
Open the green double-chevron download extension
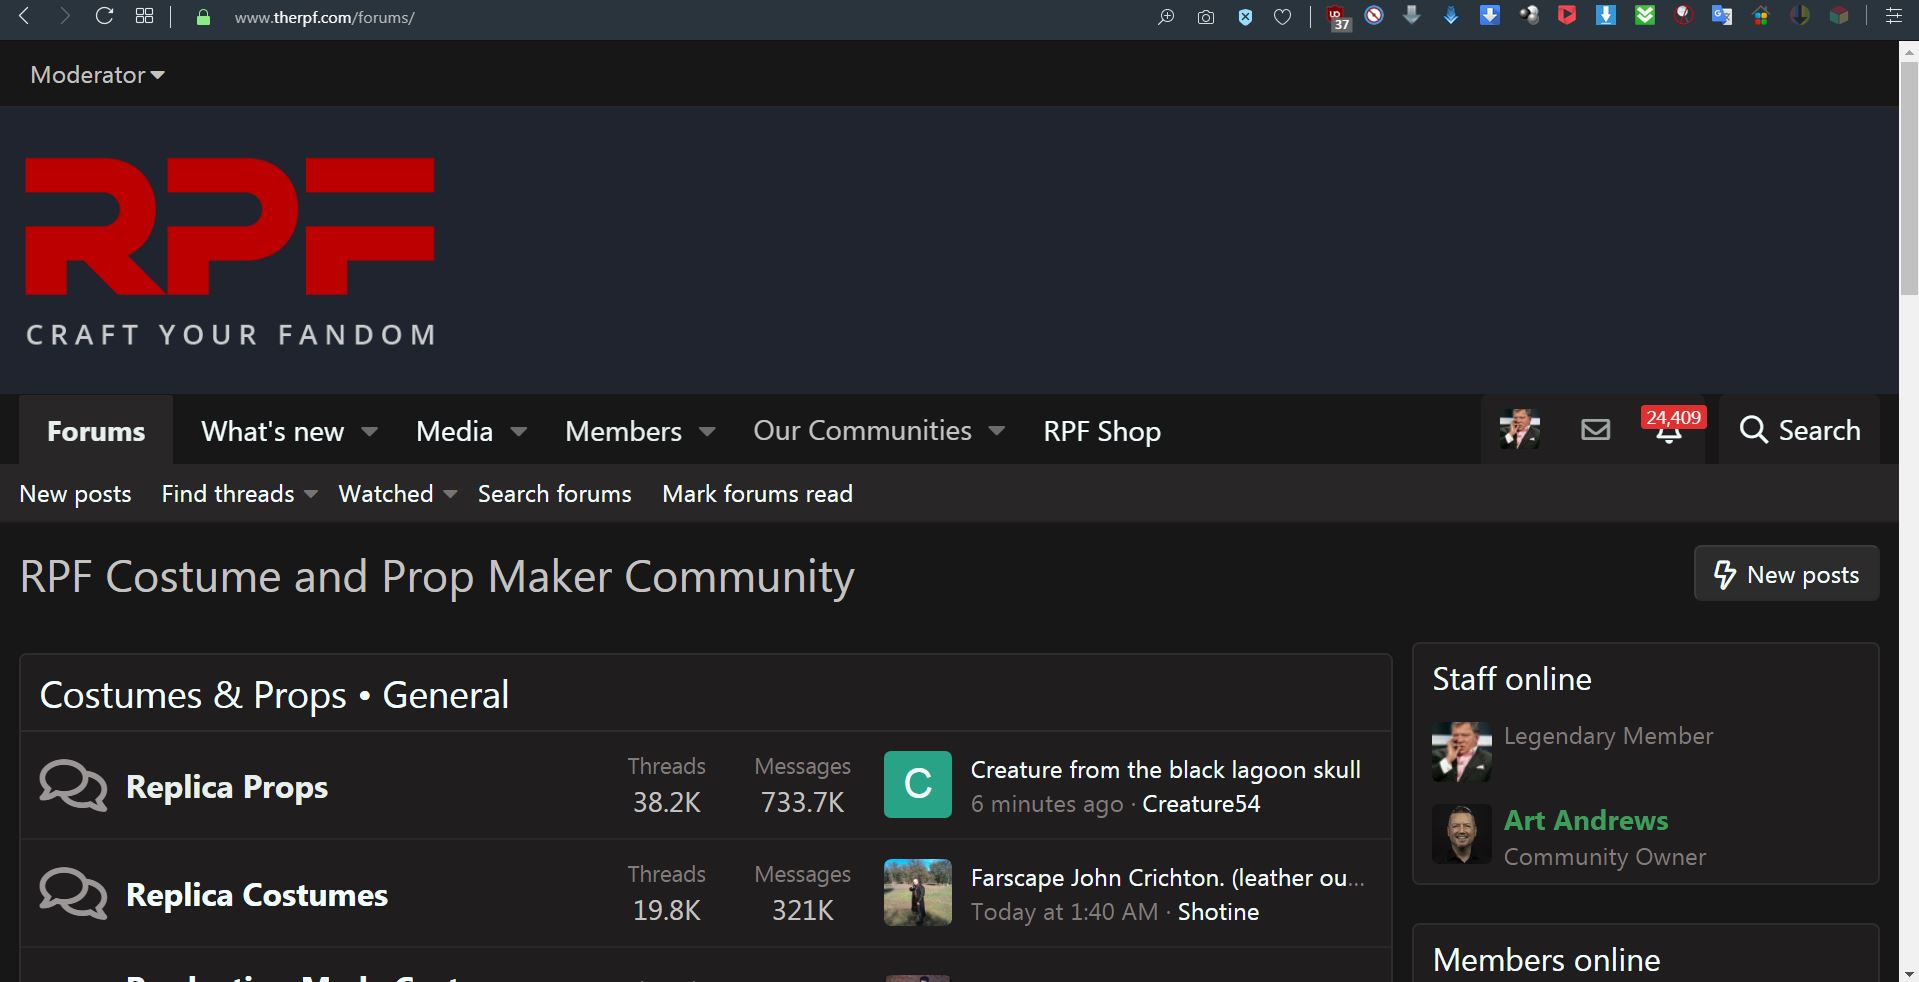coord(1645,16)
